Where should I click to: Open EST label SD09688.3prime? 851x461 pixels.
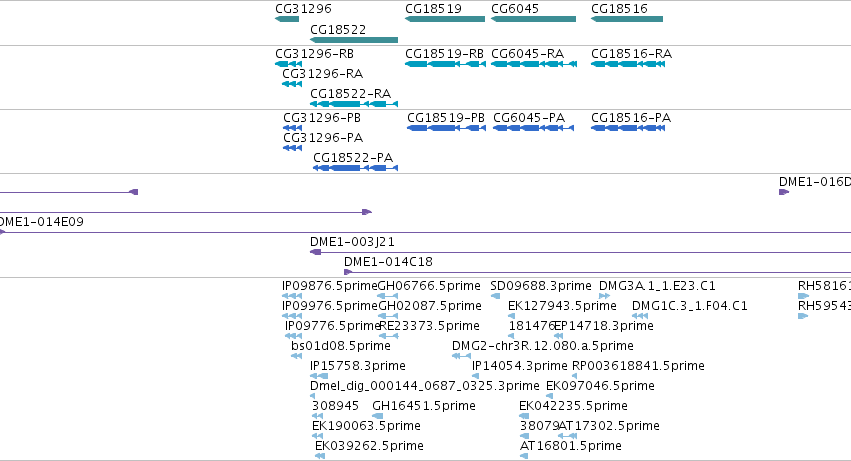click(x=541, y=286)
